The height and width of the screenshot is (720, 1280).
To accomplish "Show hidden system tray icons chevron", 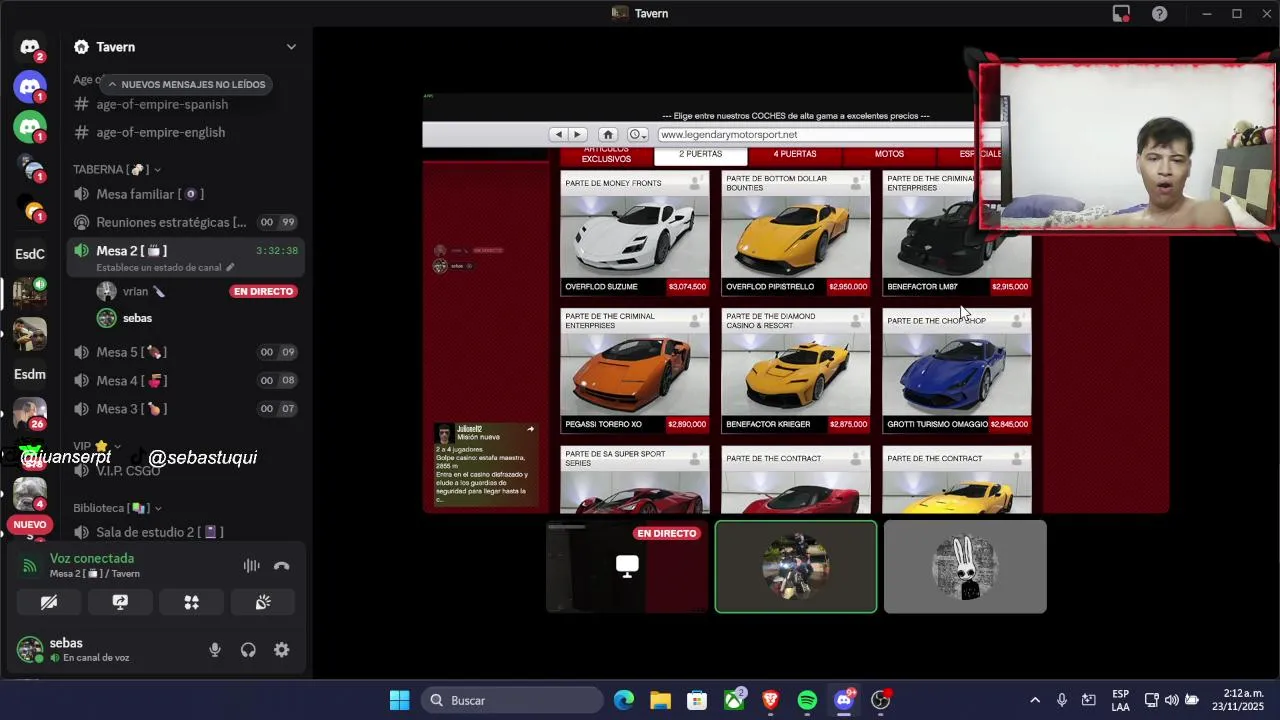I will click(1035, 700).
